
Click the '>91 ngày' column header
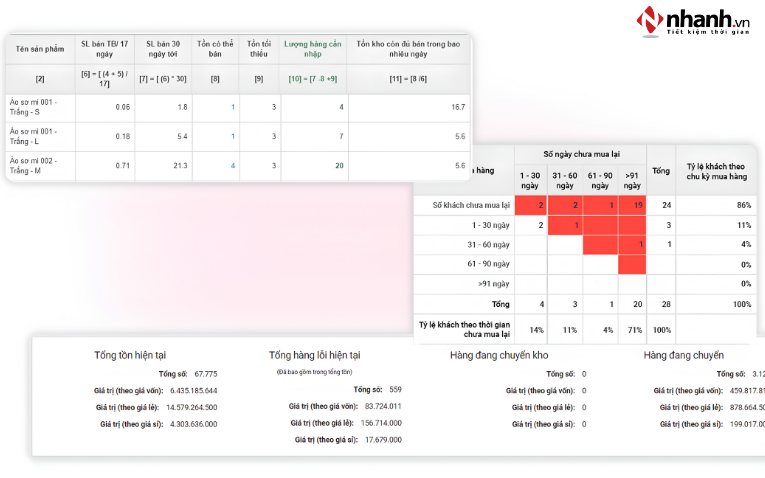(x=632, y=180)
